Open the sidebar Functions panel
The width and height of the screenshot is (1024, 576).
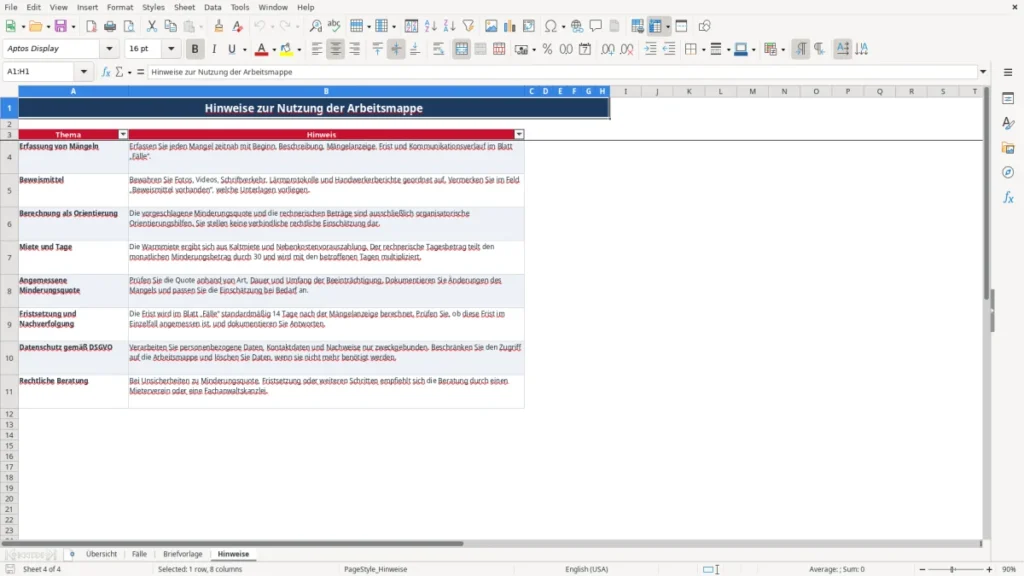[1008, 197]
